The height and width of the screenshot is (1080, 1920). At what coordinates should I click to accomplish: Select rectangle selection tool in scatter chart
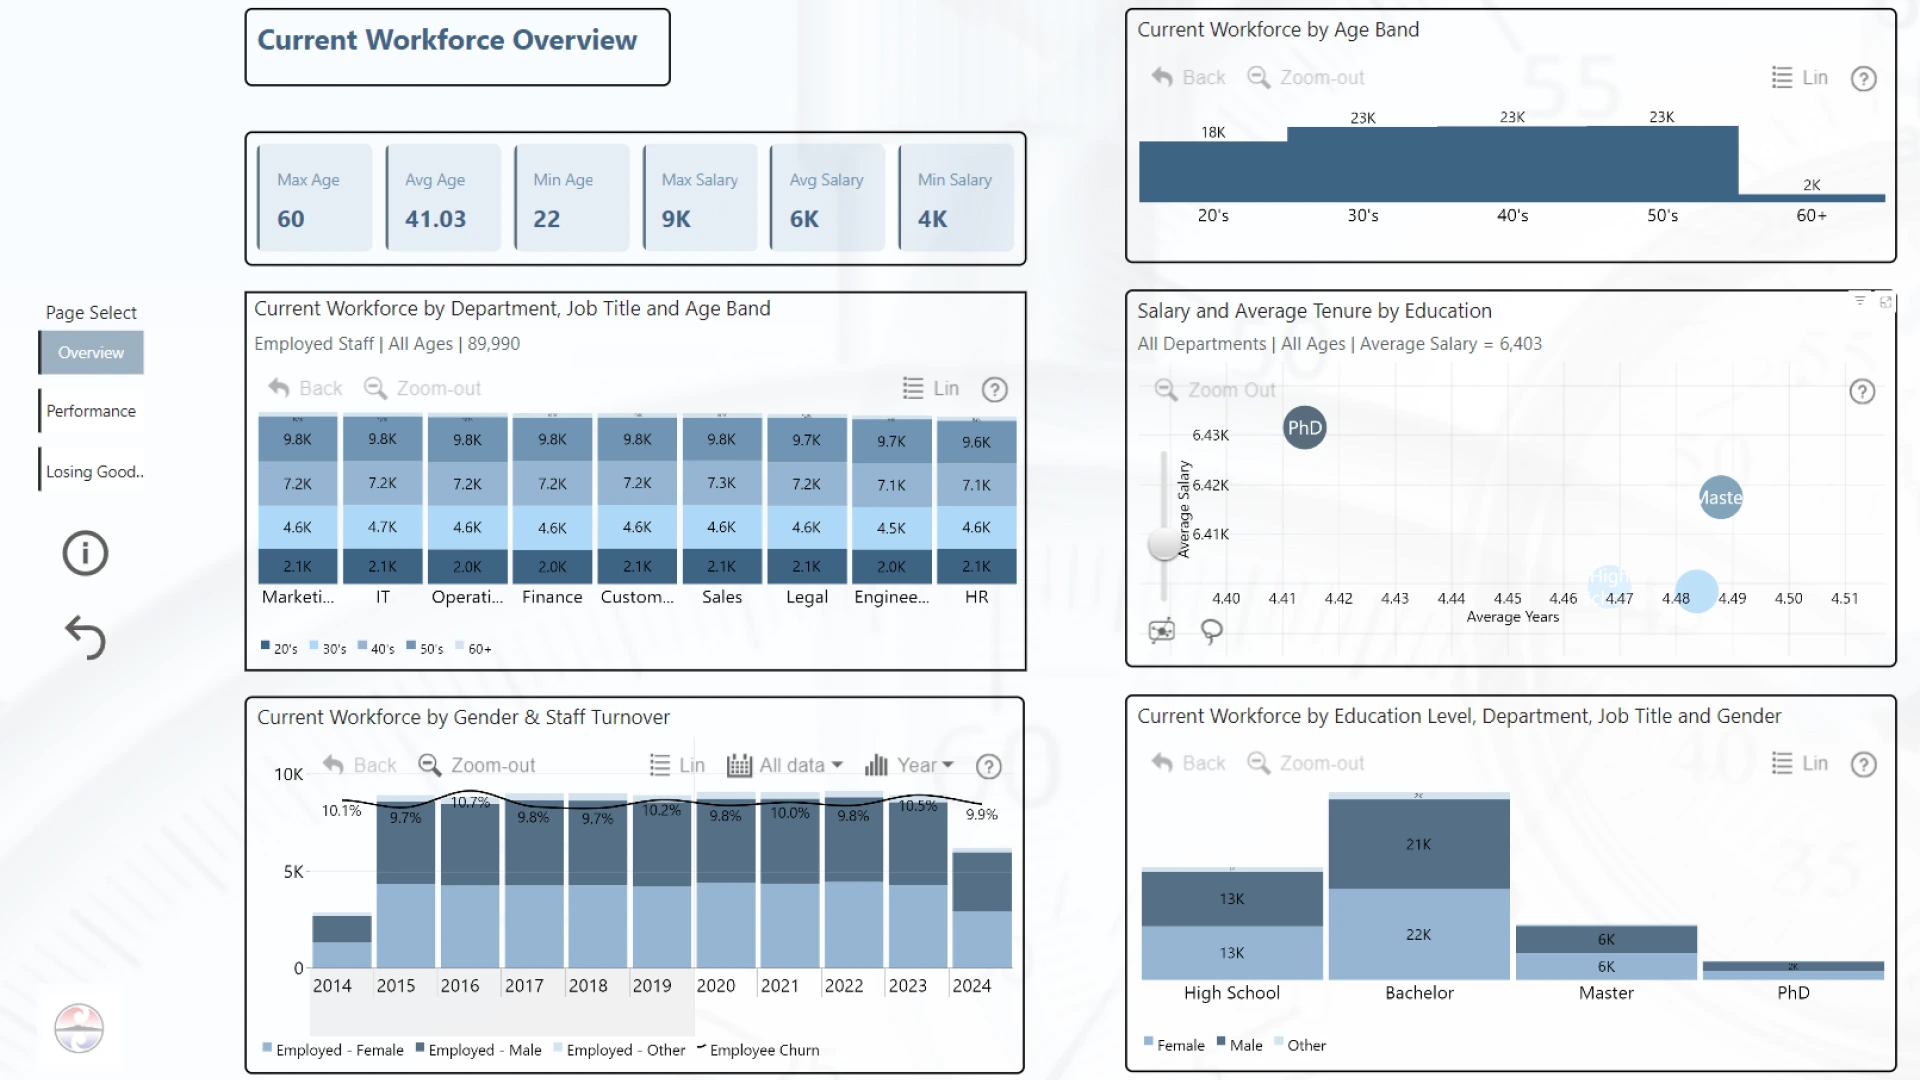(x=1162, y=630)
